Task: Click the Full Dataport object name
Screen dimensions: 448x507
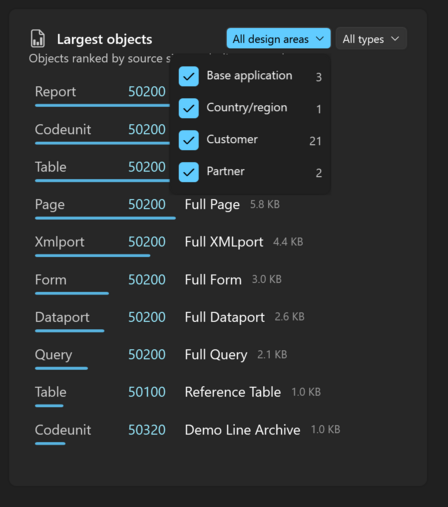Action: click(x=225, y=317)
